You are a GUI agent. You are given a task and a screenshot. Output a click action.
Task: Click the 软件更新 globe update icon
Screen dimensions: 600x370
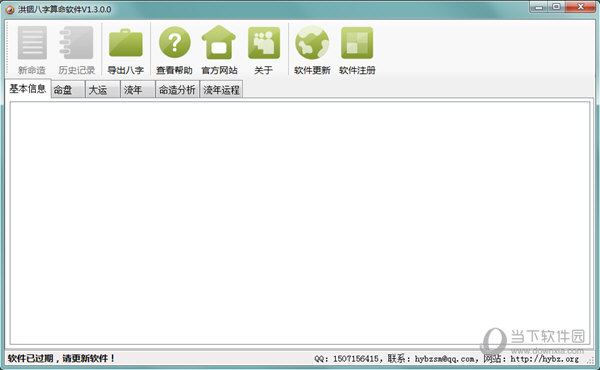[312, 42]
